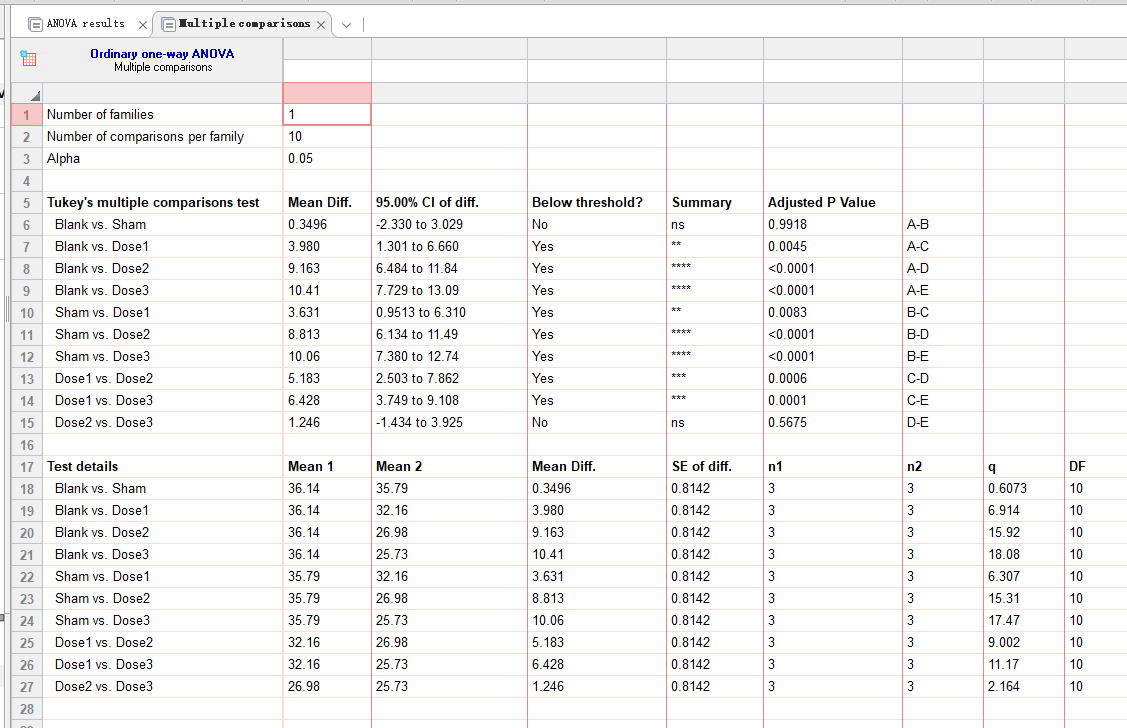Click the red results table icon beside the title

coord(28,58)
